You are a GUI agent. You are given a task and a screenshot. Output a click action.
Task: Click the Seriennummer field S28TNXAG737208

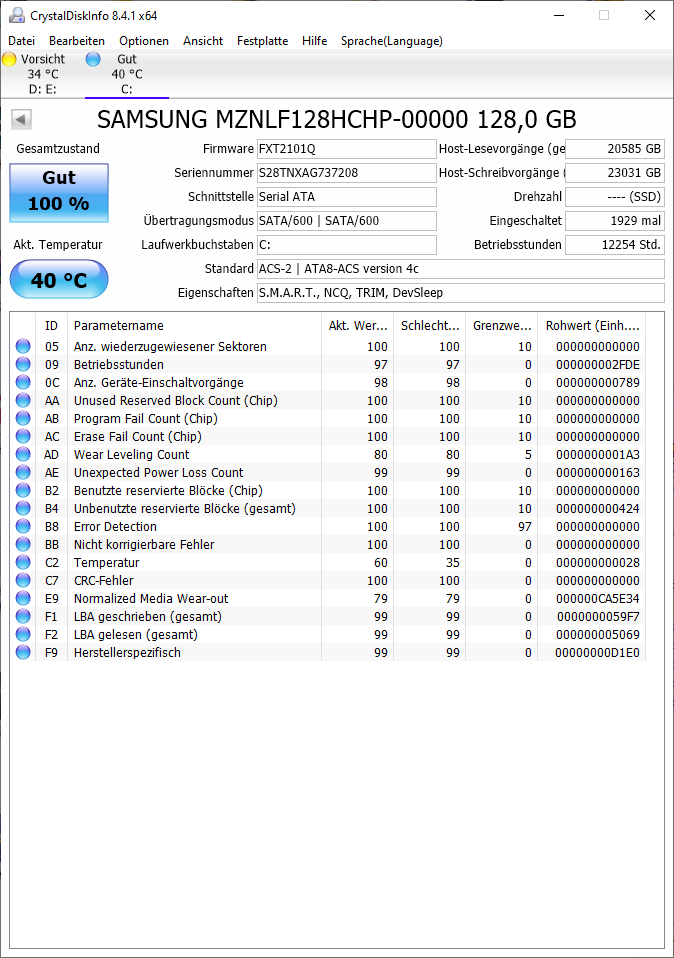346,173
